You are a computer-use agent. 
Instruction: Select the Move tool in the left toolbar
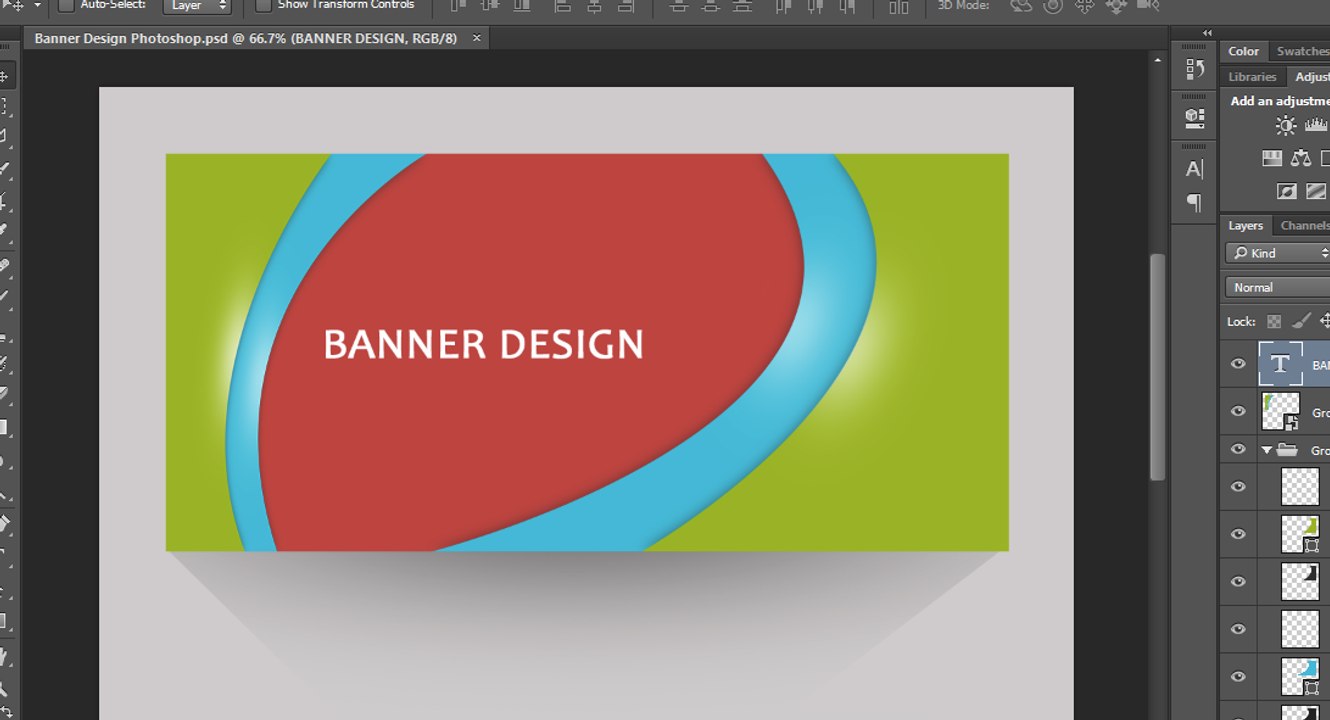(4, 76)
